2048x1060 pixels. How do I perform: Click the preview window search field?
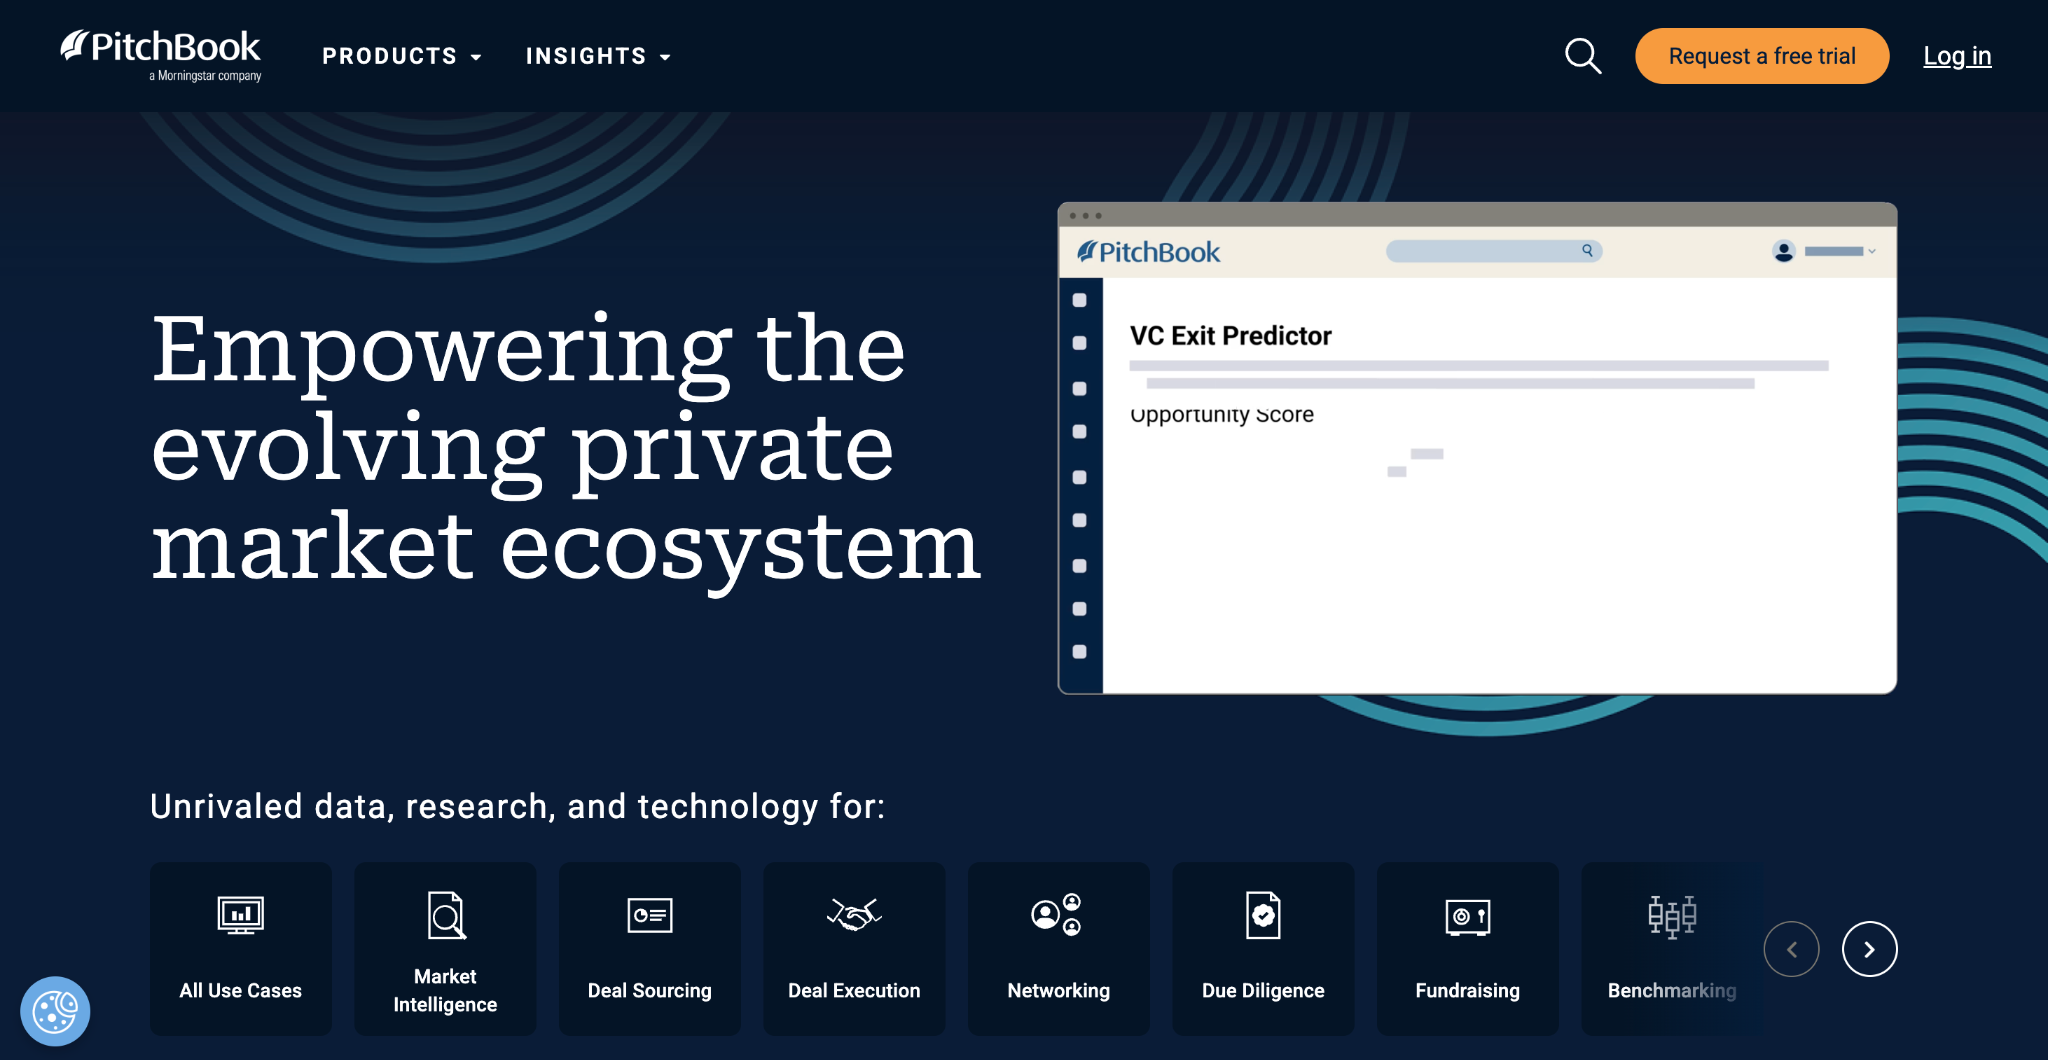click(x=1494, y=251)
